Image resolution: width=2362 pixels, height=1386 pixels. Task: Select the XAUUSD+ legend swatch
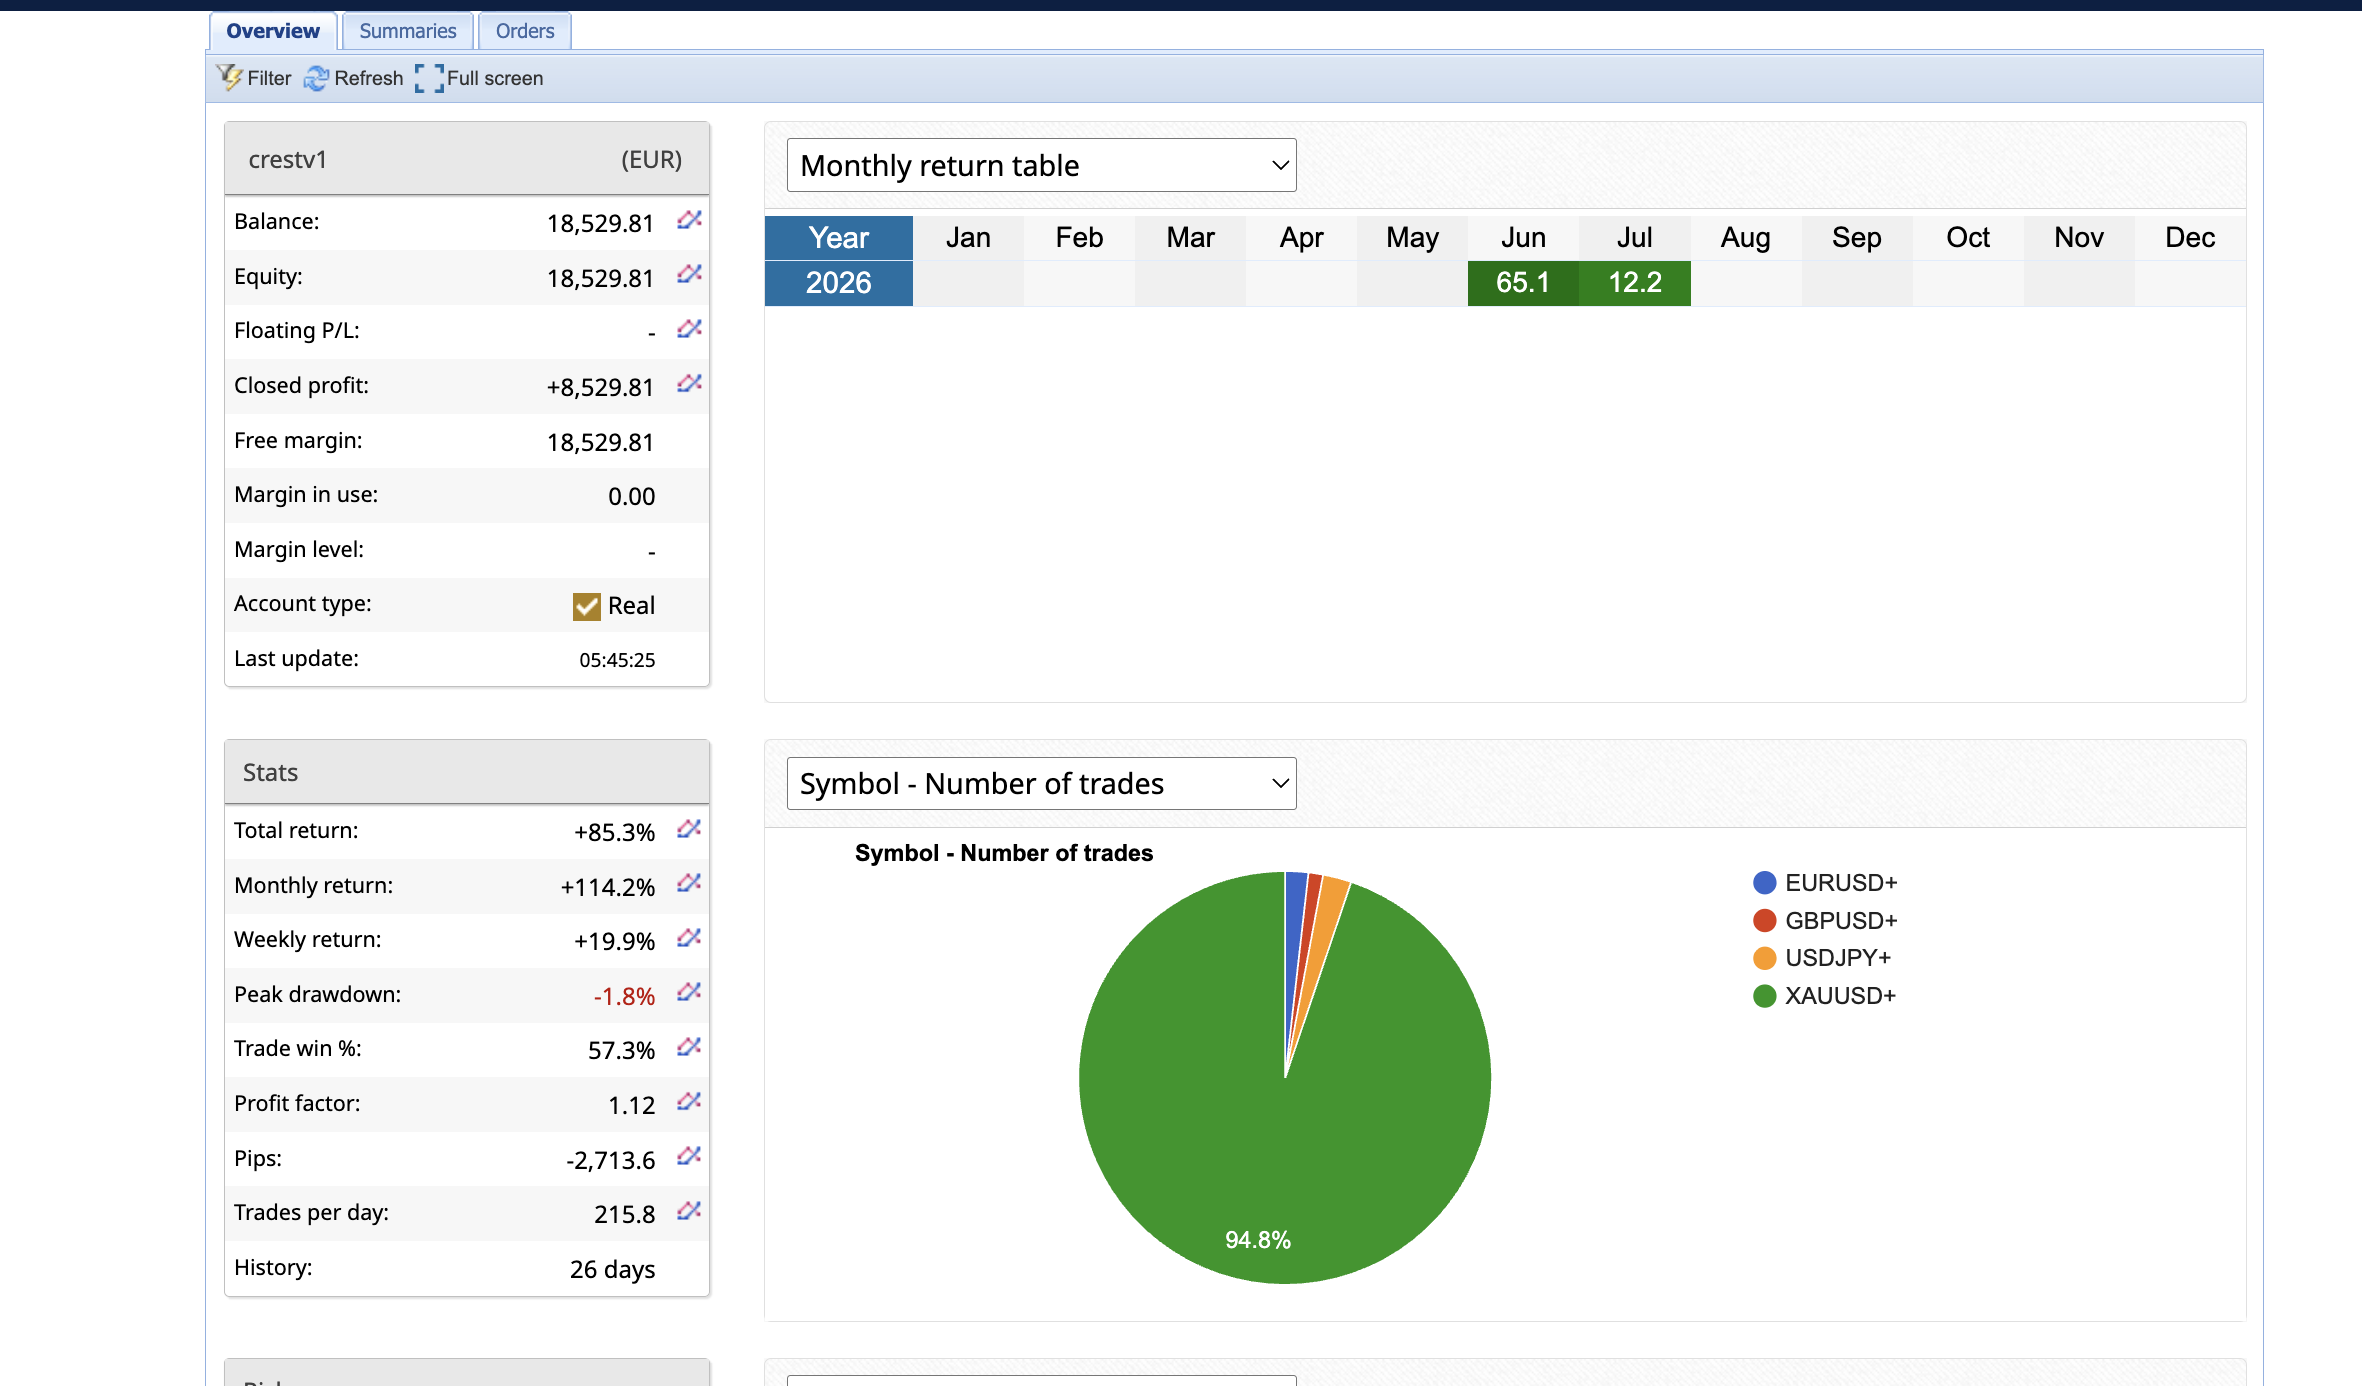(1765, 996)
